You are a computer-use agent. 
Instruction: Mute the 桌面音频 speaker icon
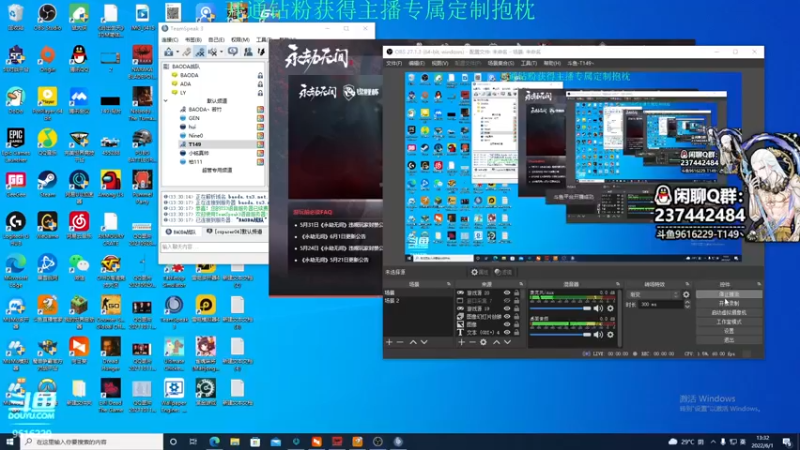point(598,334)
